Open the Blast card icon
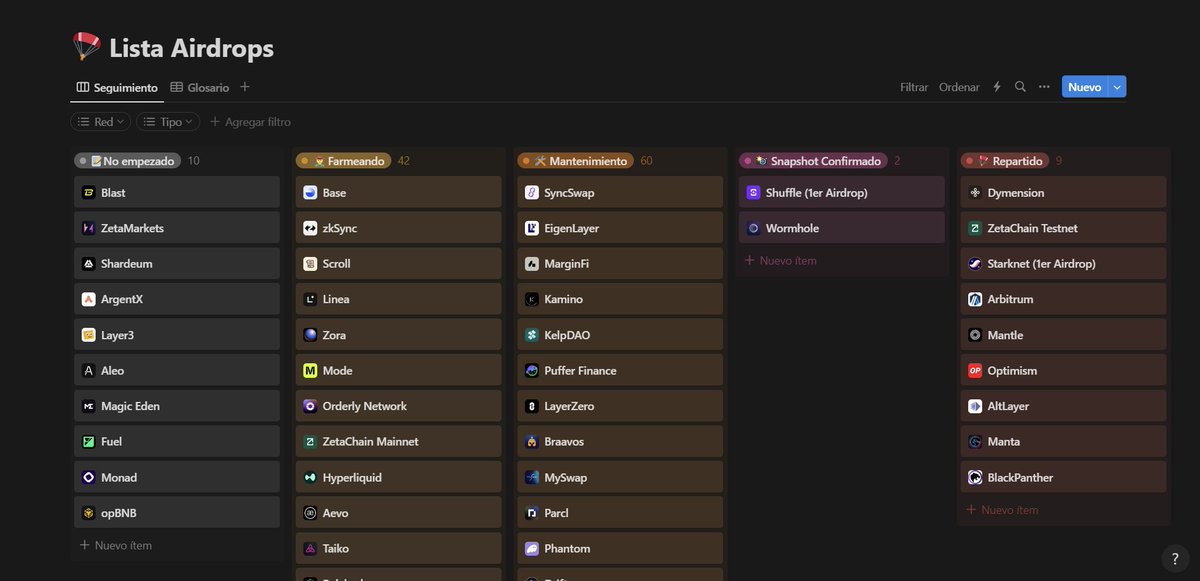Screen dimensions: 1200x581 [89, 193]
